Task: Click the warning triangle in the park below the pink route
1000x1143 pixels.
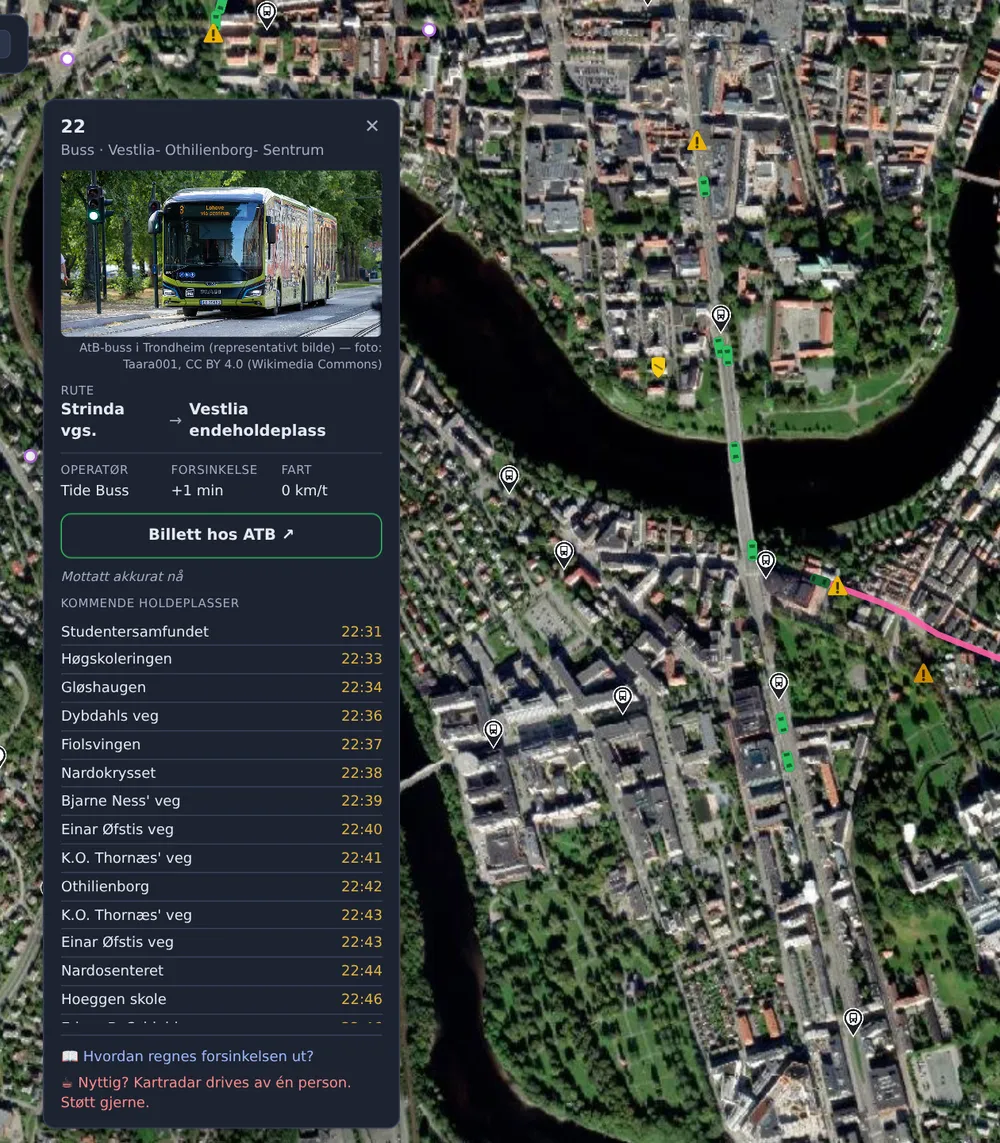Action: coord(923,674)
